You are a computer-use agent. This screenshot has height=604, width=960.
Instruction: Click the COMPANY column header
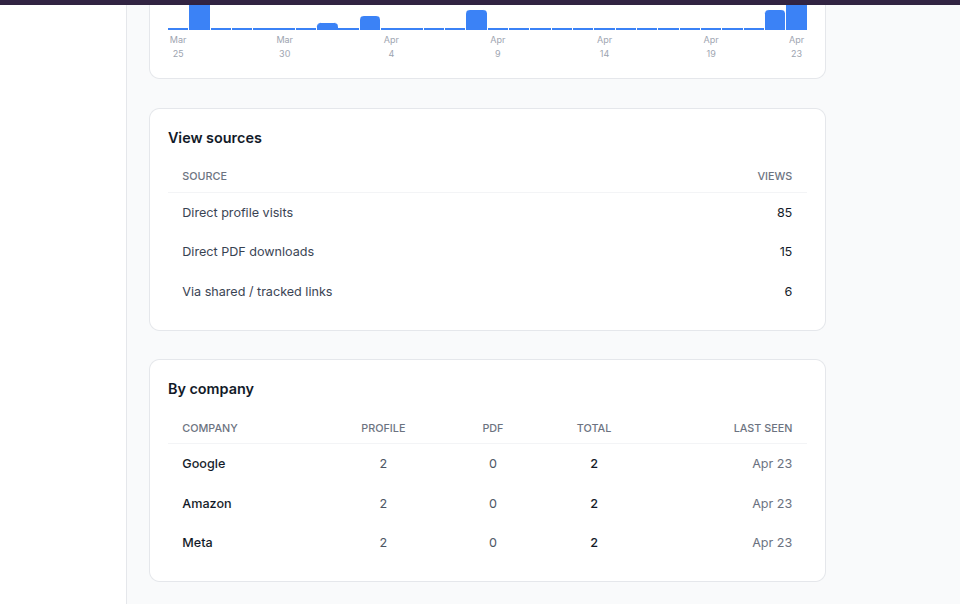pyautogui.click(x=210, y=428)
